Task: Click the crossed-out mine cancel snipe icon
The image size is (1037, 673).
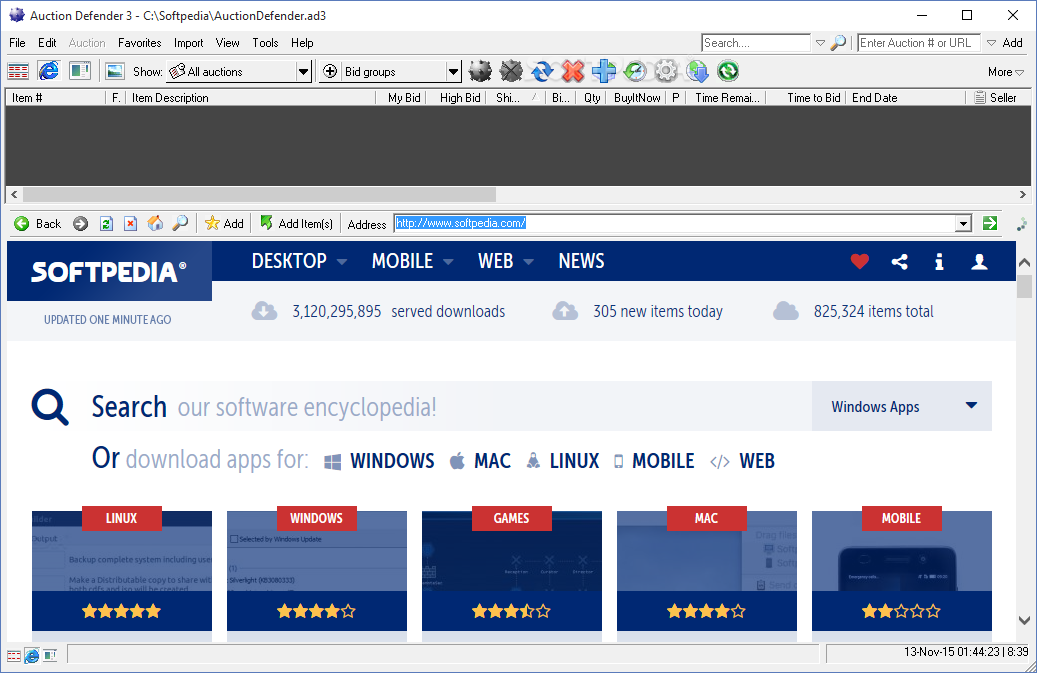Action: pyautogui.click(x=511, y=71)
